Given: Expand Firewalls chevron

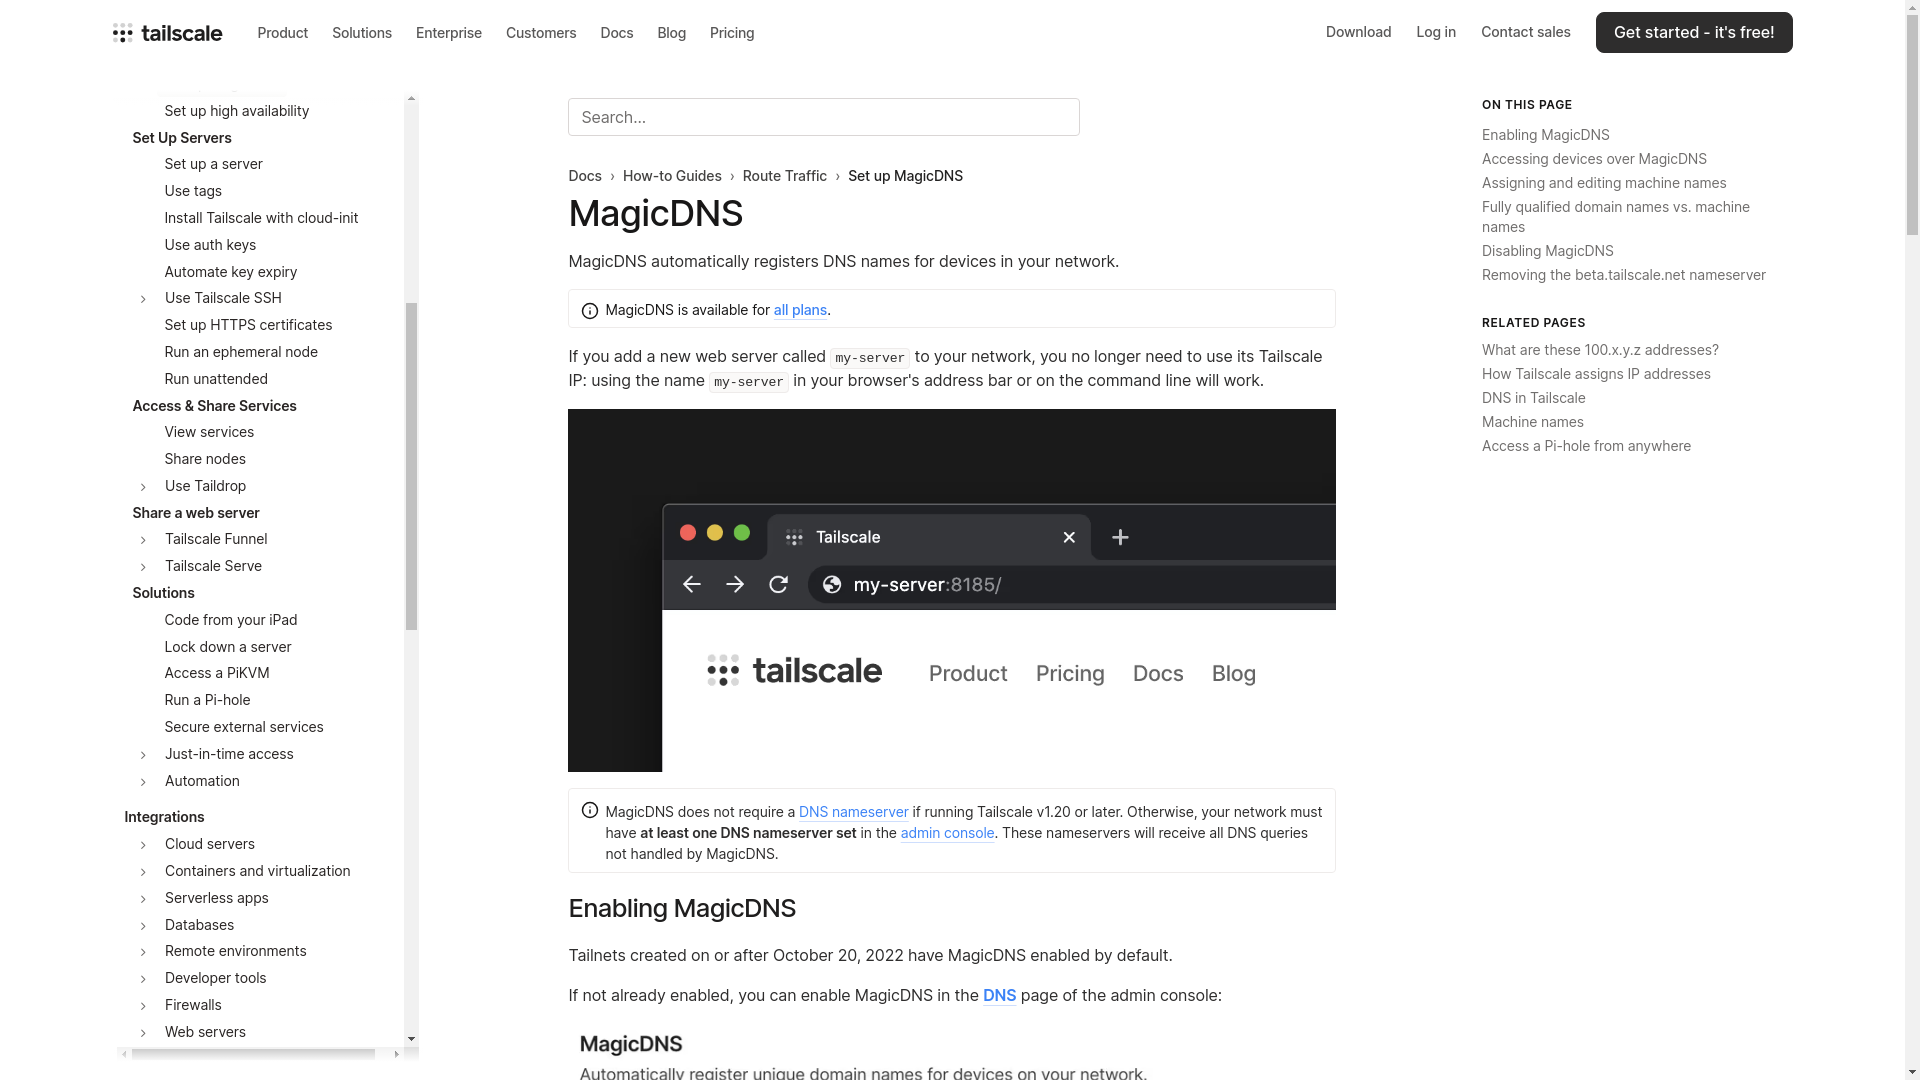Looking at the screenshot, I should (x=143, y=1006).
